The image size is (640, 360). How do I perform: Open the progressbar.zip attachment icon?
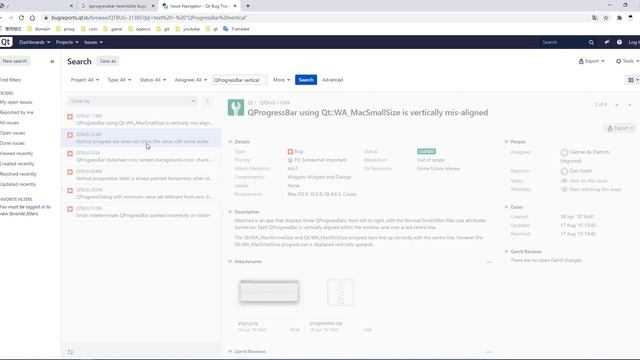click(x=340, y=292)
